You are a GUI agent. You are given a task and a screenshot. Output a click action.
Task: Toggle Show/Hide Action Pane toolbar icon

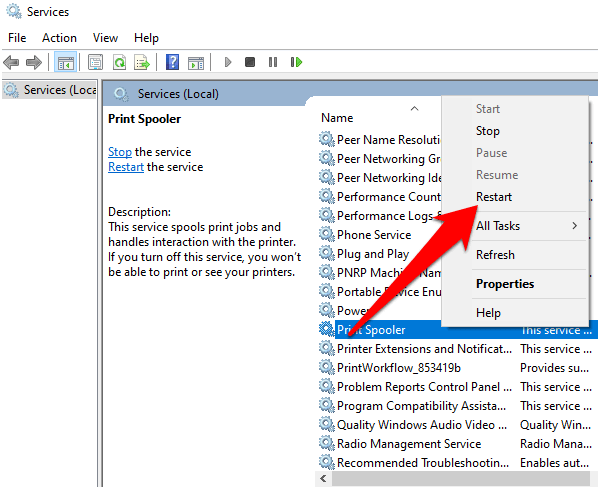click(196, 62)
